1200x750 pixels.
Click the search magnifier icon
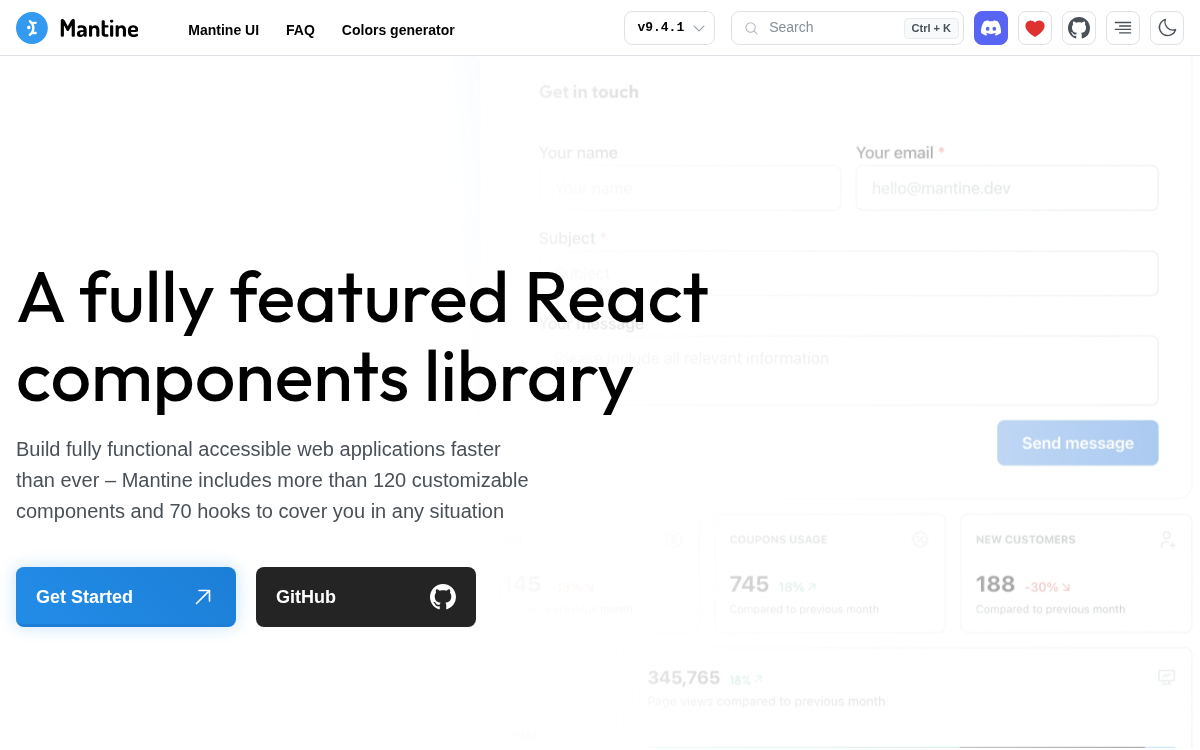pos(751,28)
